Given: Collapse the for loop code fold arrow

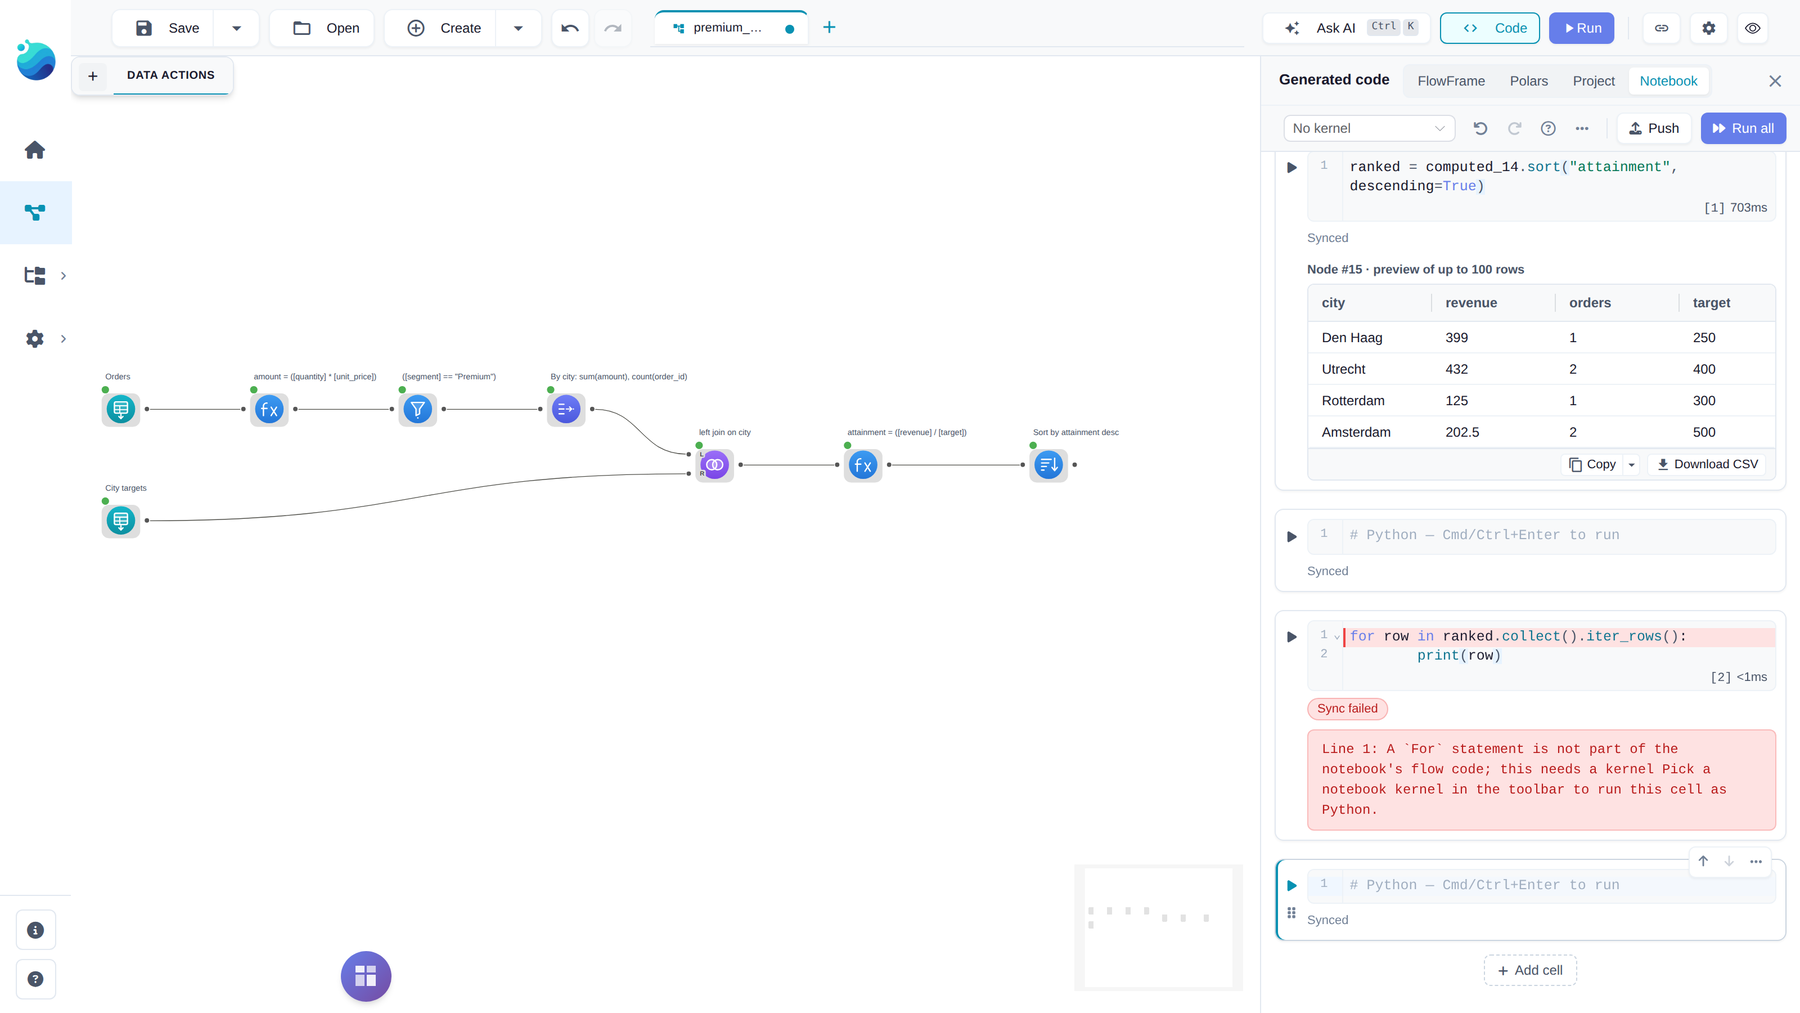Looking at the screenshot, I should (1337, 637).
